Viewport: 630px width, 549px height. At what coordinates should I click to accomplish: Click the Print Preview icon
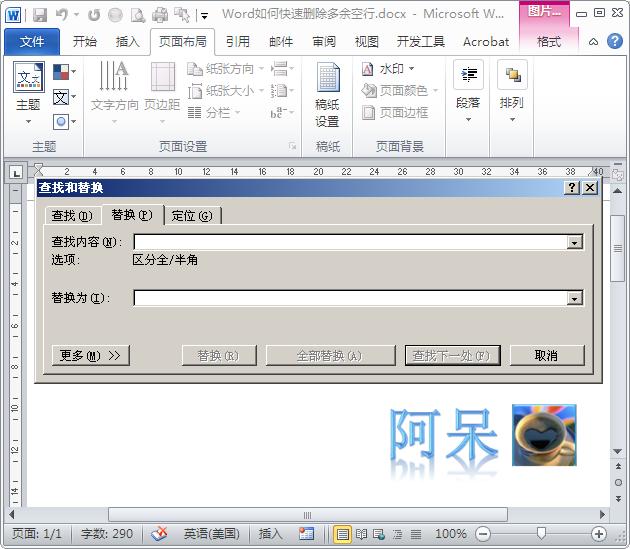click(x=138, y=15)
